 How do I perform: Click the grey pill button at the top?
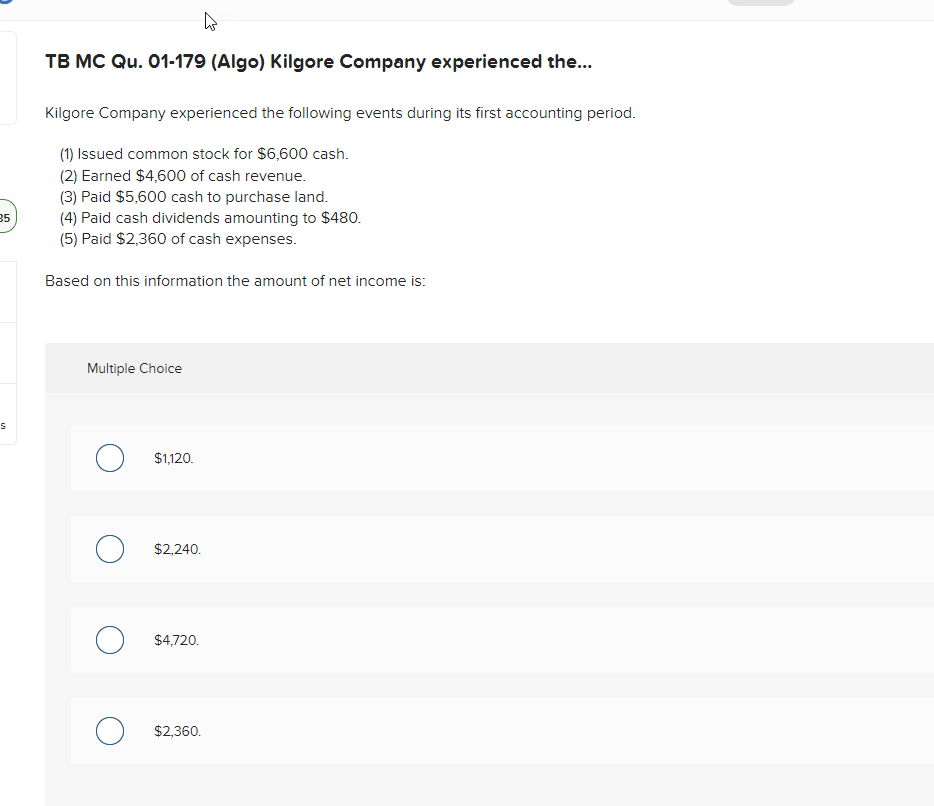[761, 4]
